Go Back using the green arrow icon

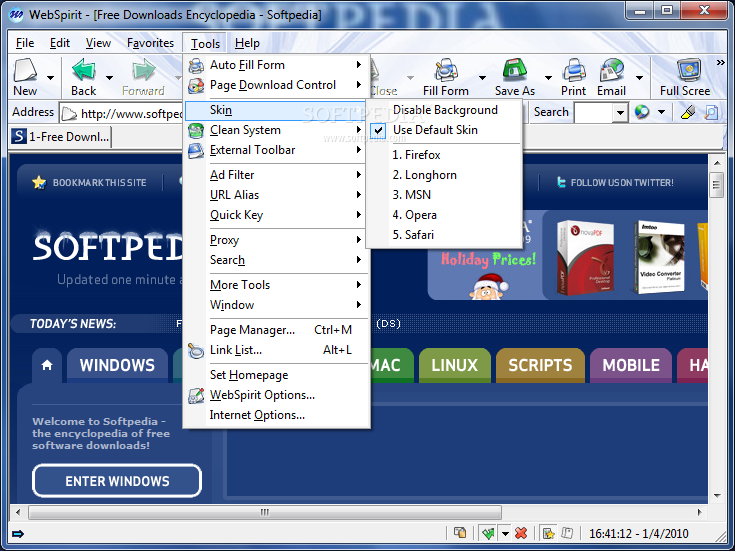[x=83, y=70]
